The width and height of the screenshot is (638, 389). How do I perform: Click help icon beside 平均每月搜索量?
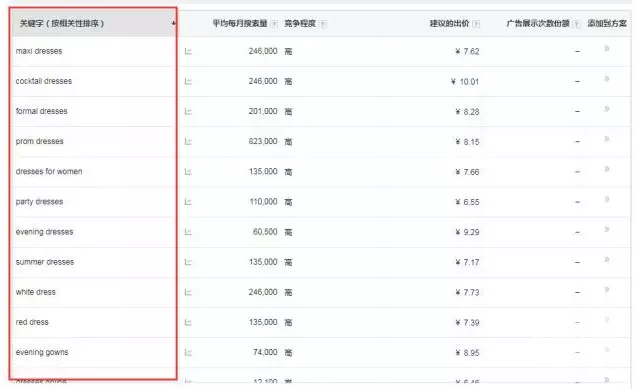pyautogui.click(x=274, y=24)
